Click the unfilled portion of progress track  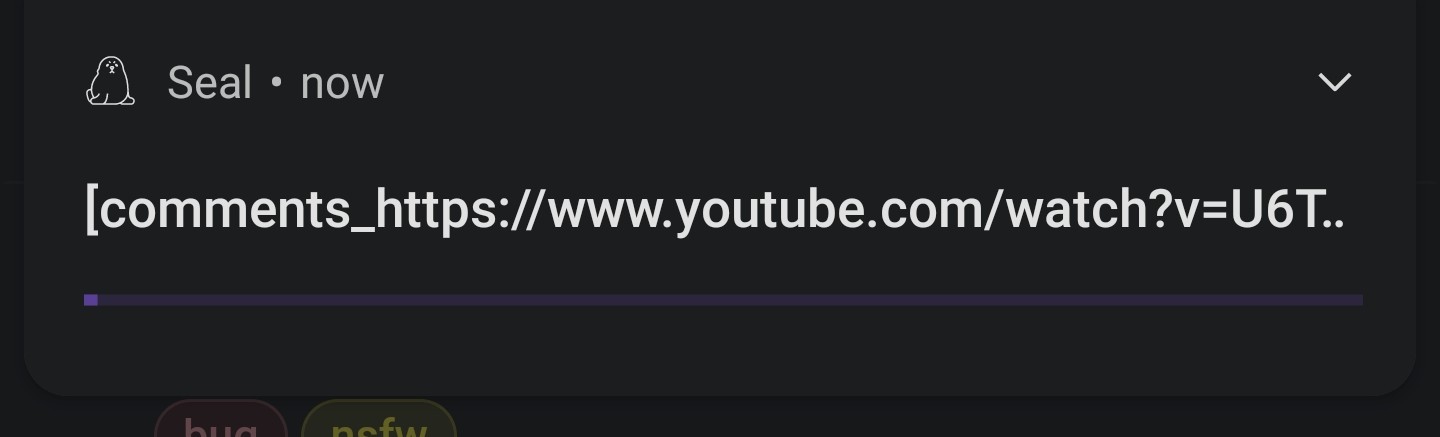coord(730,300)
